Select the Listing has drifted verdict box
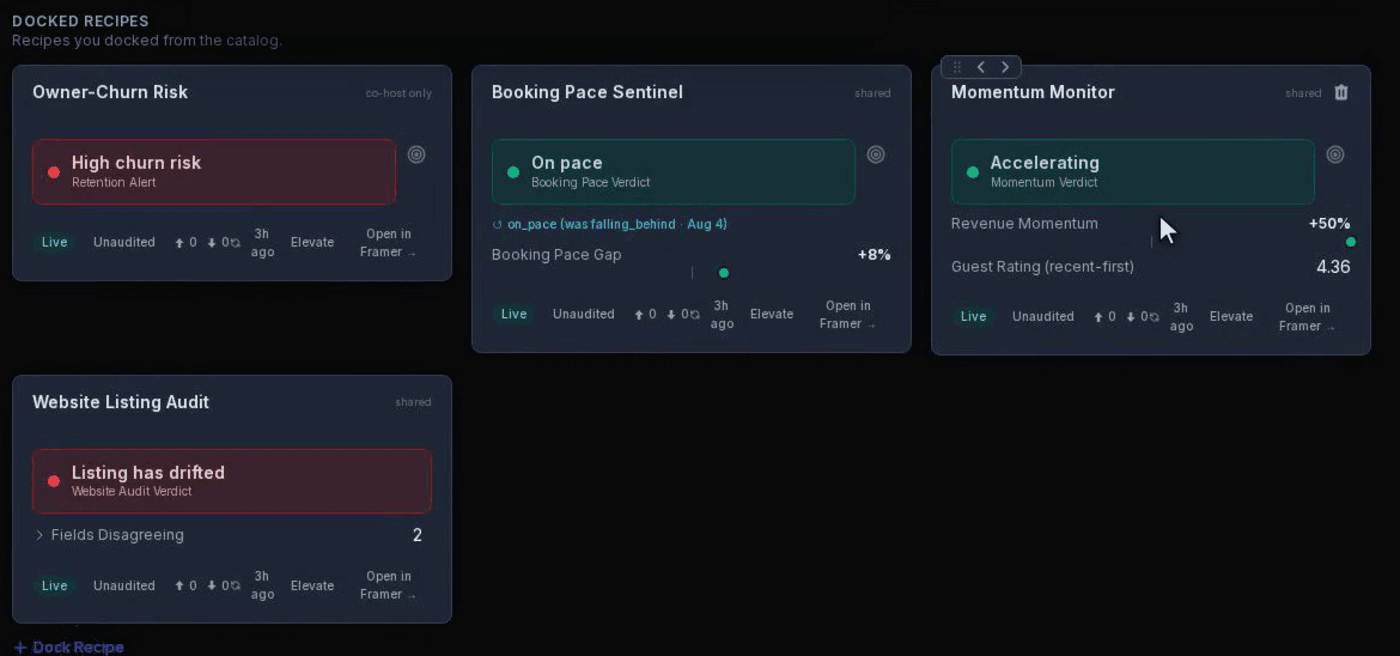Screen dimensions: 1400x656 click(232, 481)
